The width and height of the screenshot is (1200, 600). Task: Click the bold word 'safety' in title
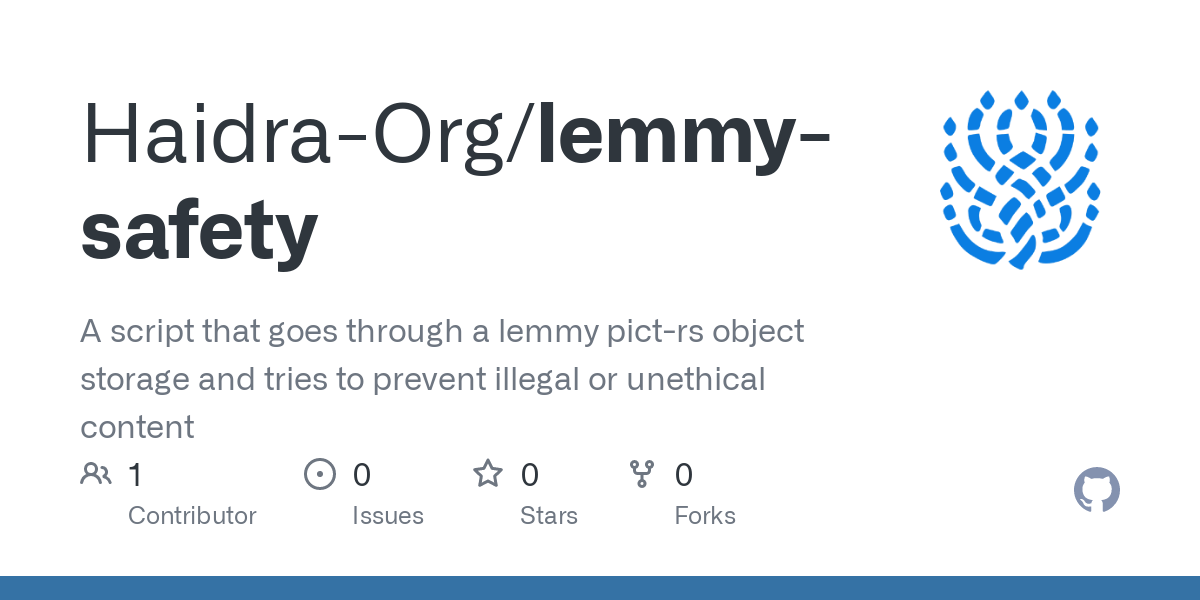199,228
